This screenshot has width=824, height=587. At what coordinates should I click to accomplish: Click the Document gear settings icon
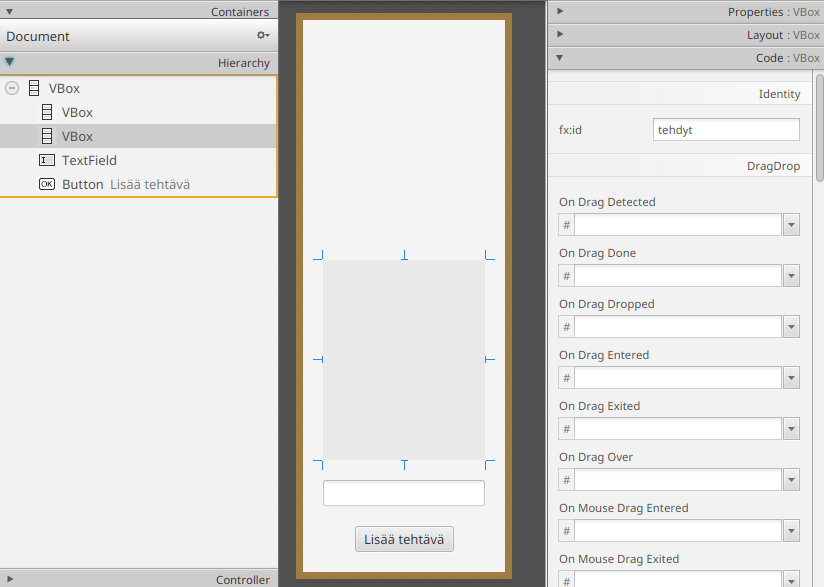coord(263,35)
